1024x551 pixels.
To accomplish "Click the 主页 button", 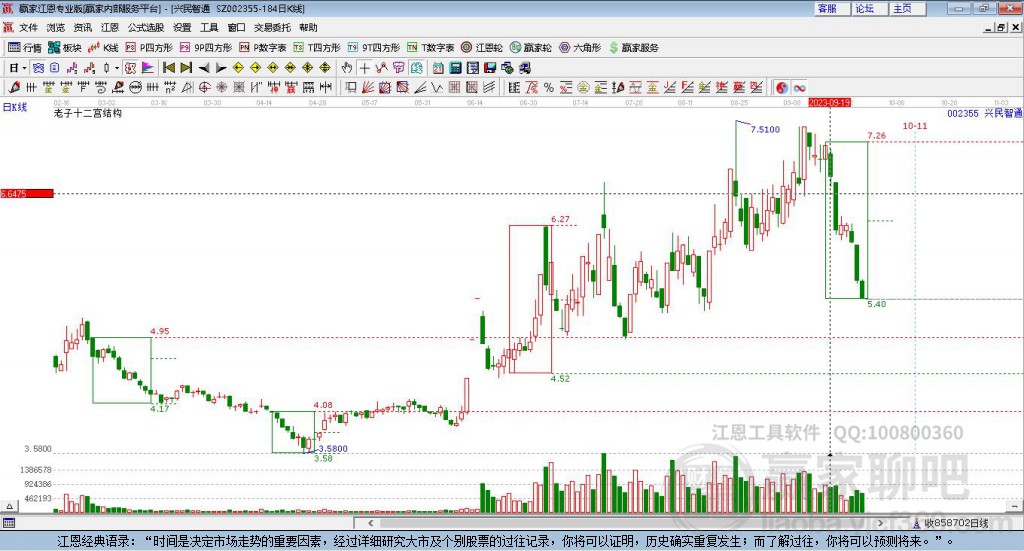I will tap(907, 8).
